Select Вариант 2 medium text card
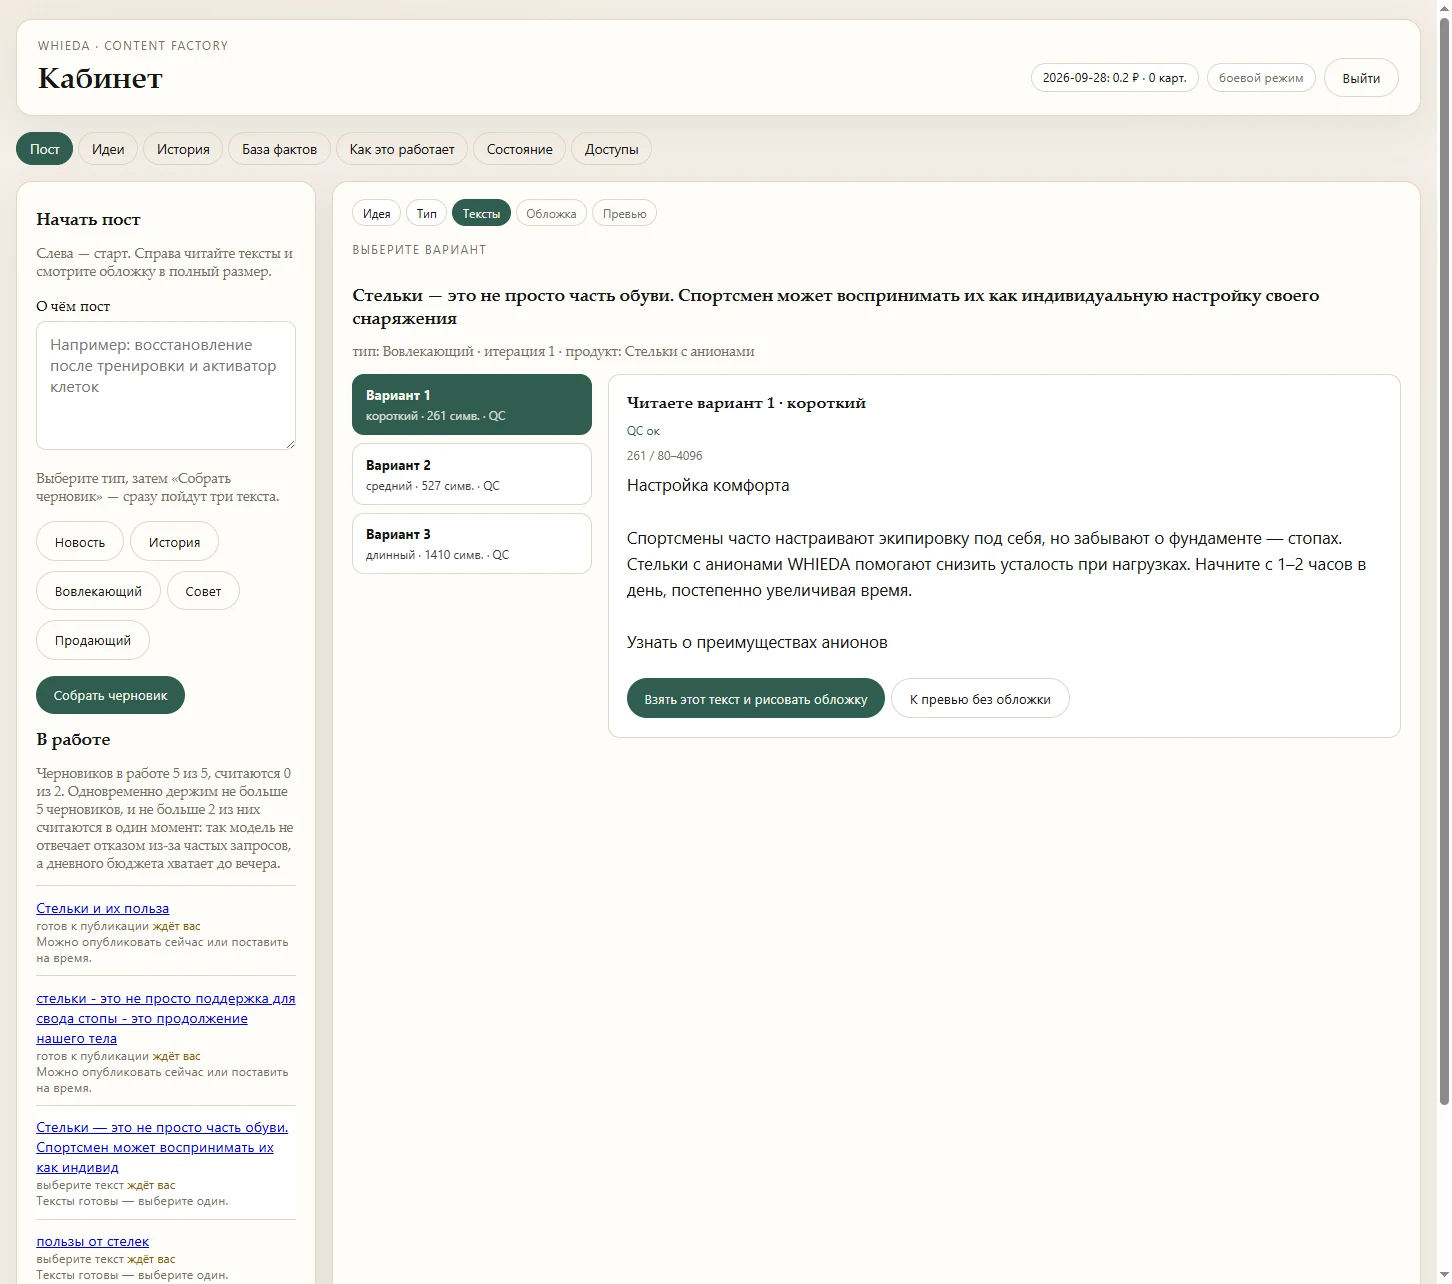 point(472,474)
